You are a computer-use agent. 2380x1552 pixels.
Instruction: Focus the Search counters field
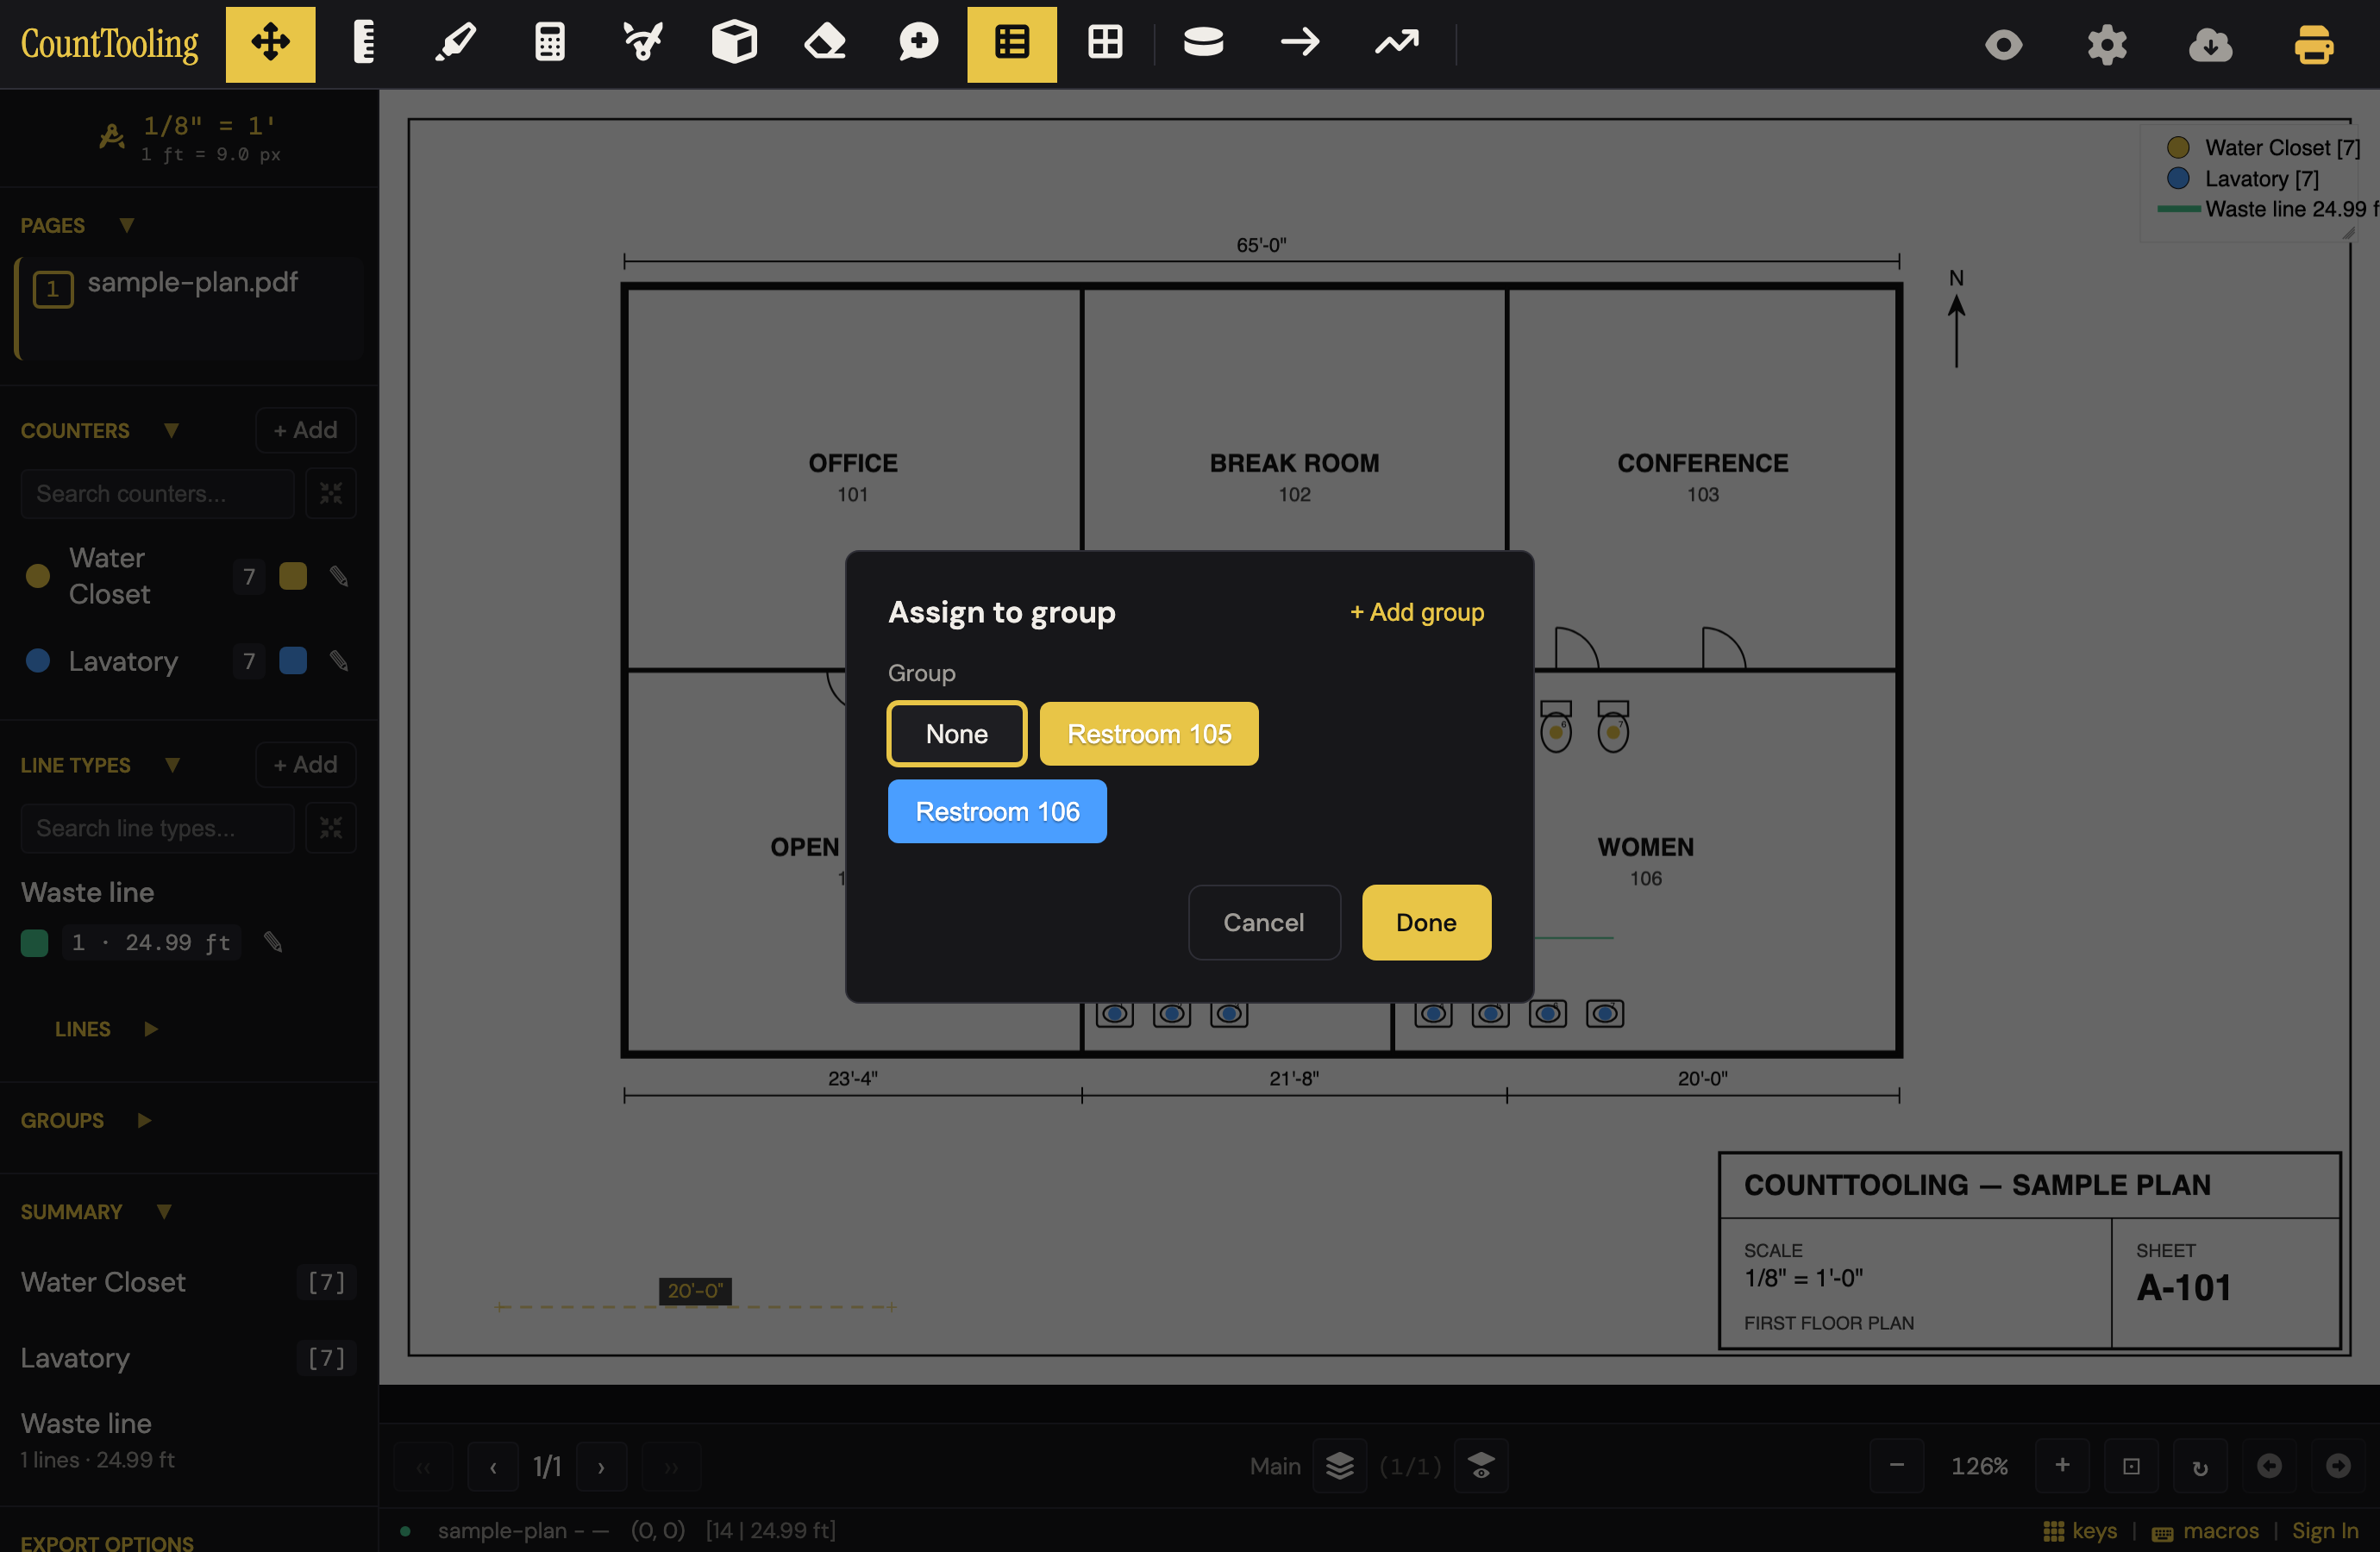[157, 493]
